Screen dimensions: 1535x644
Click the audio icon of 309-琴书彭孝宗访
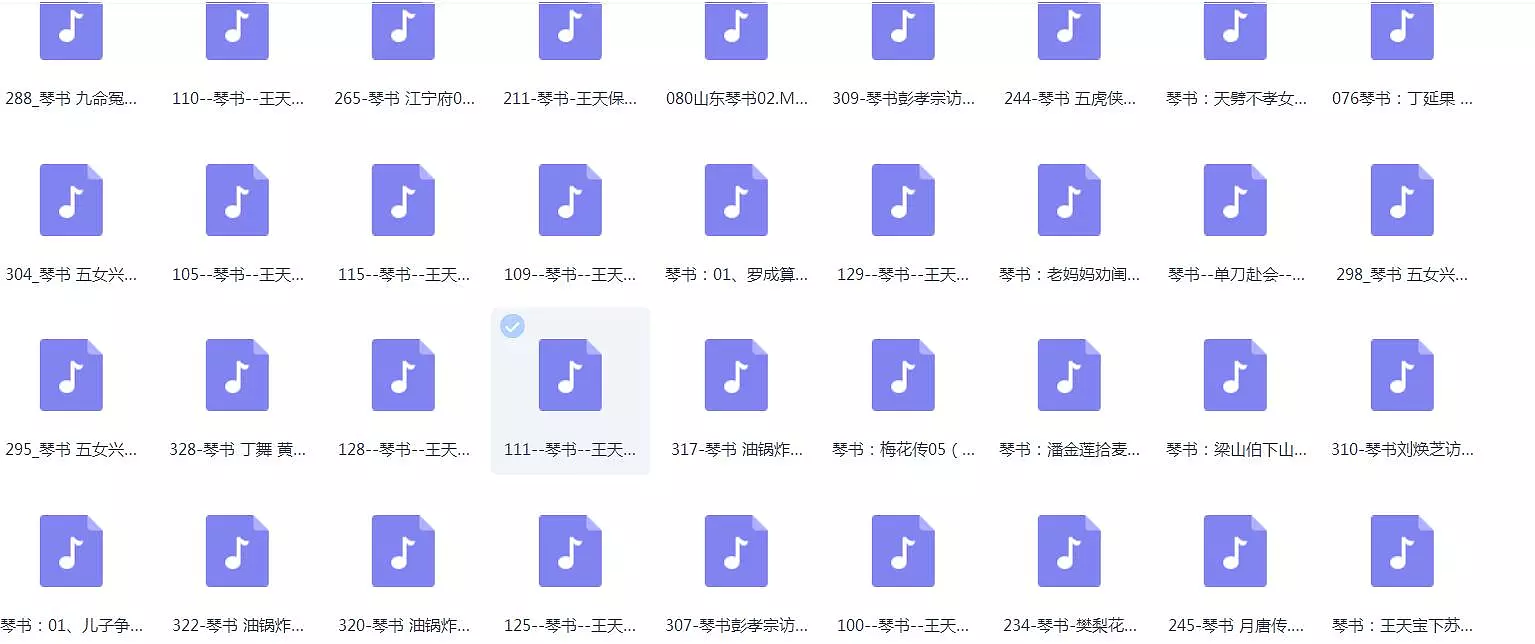pyautogui.click(x=903, y=30)
